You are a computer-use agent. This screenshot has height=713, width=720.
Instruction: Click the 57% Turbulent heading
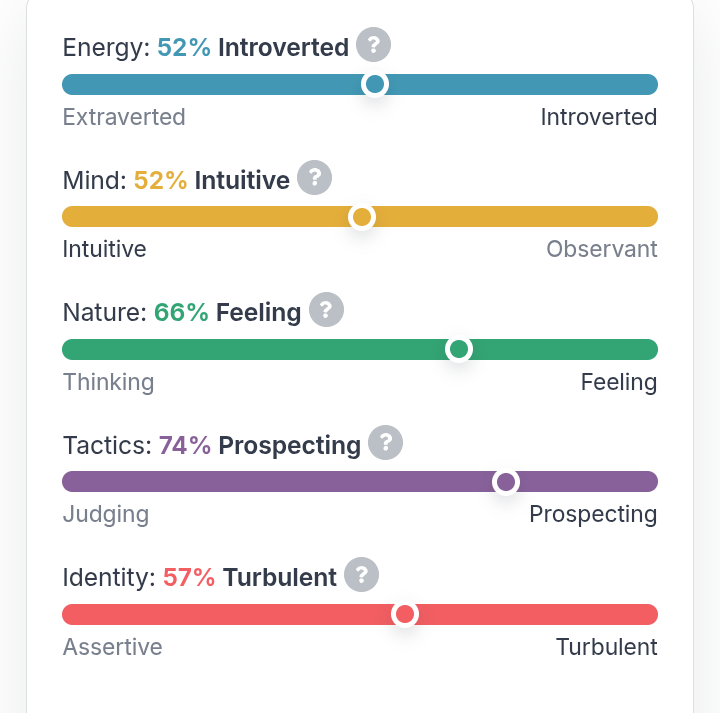pos(249,577)
